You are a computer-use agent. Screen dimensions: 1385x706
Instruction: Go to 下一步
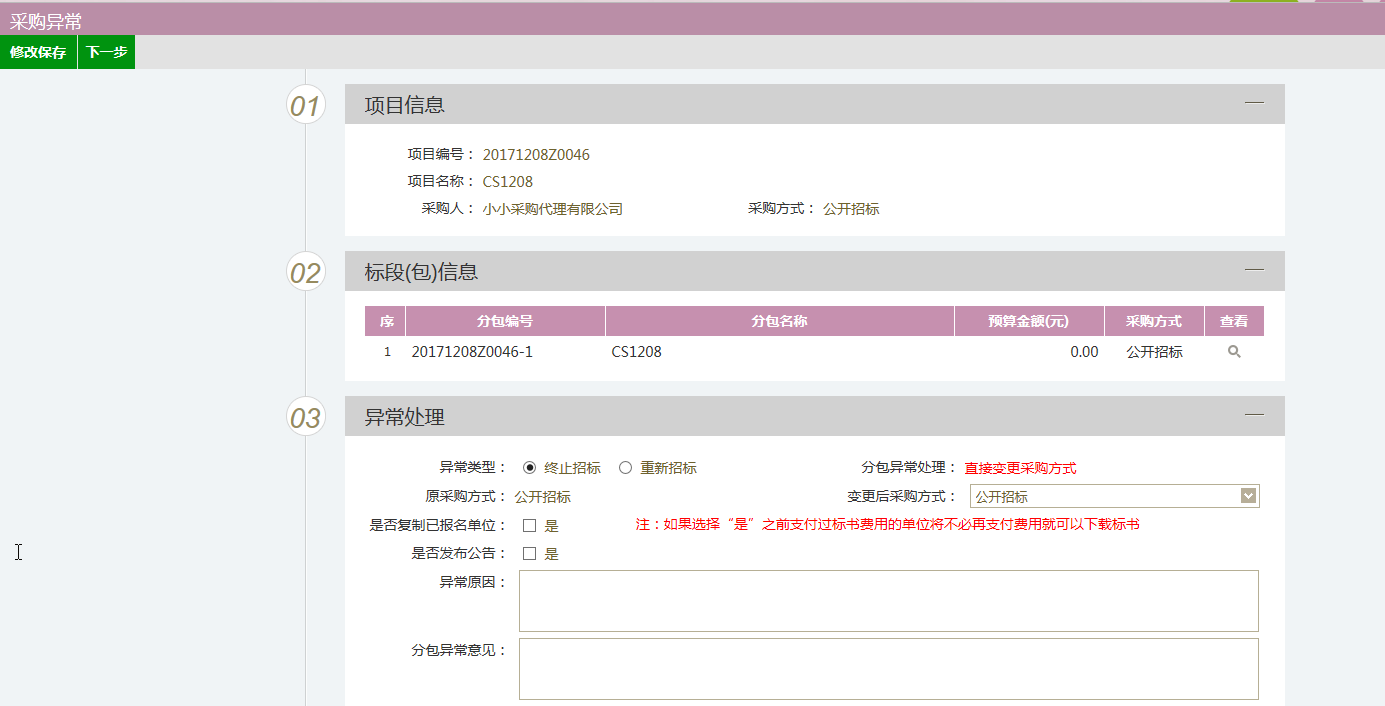pos(106,52)
